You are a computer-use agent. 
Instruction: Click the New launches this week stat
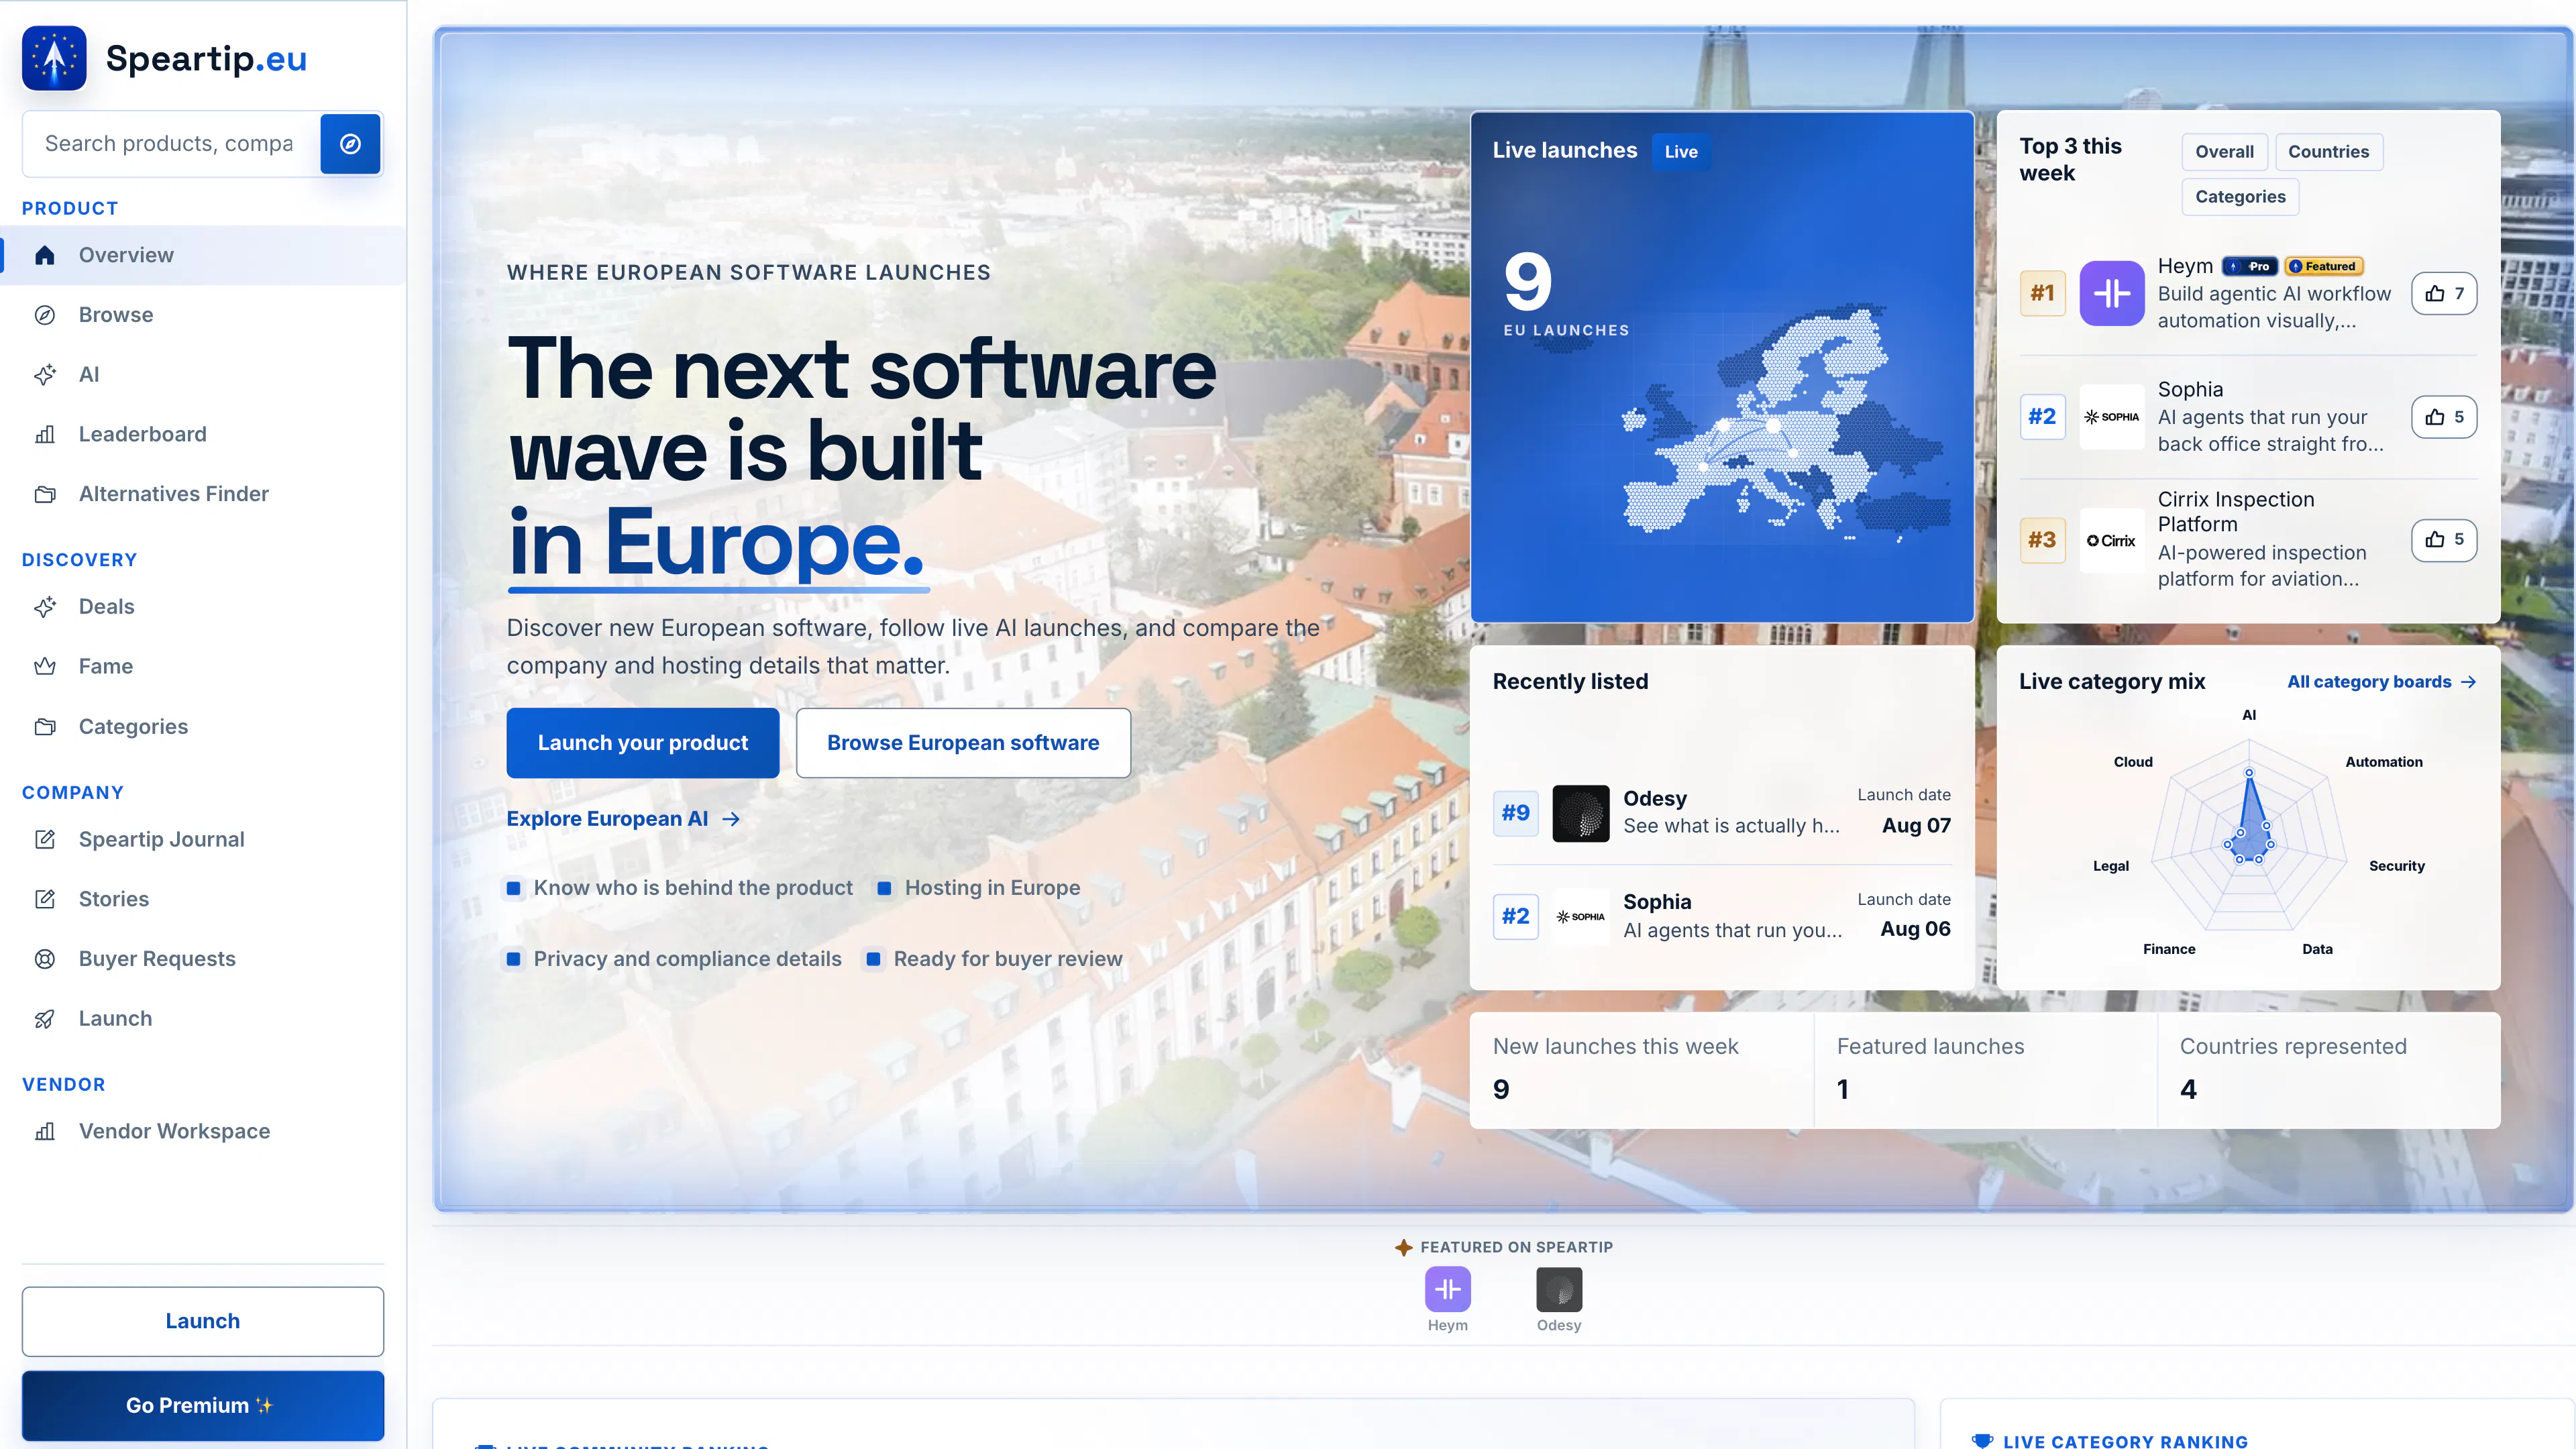pyautogui.click(x=1641, y=1070)
